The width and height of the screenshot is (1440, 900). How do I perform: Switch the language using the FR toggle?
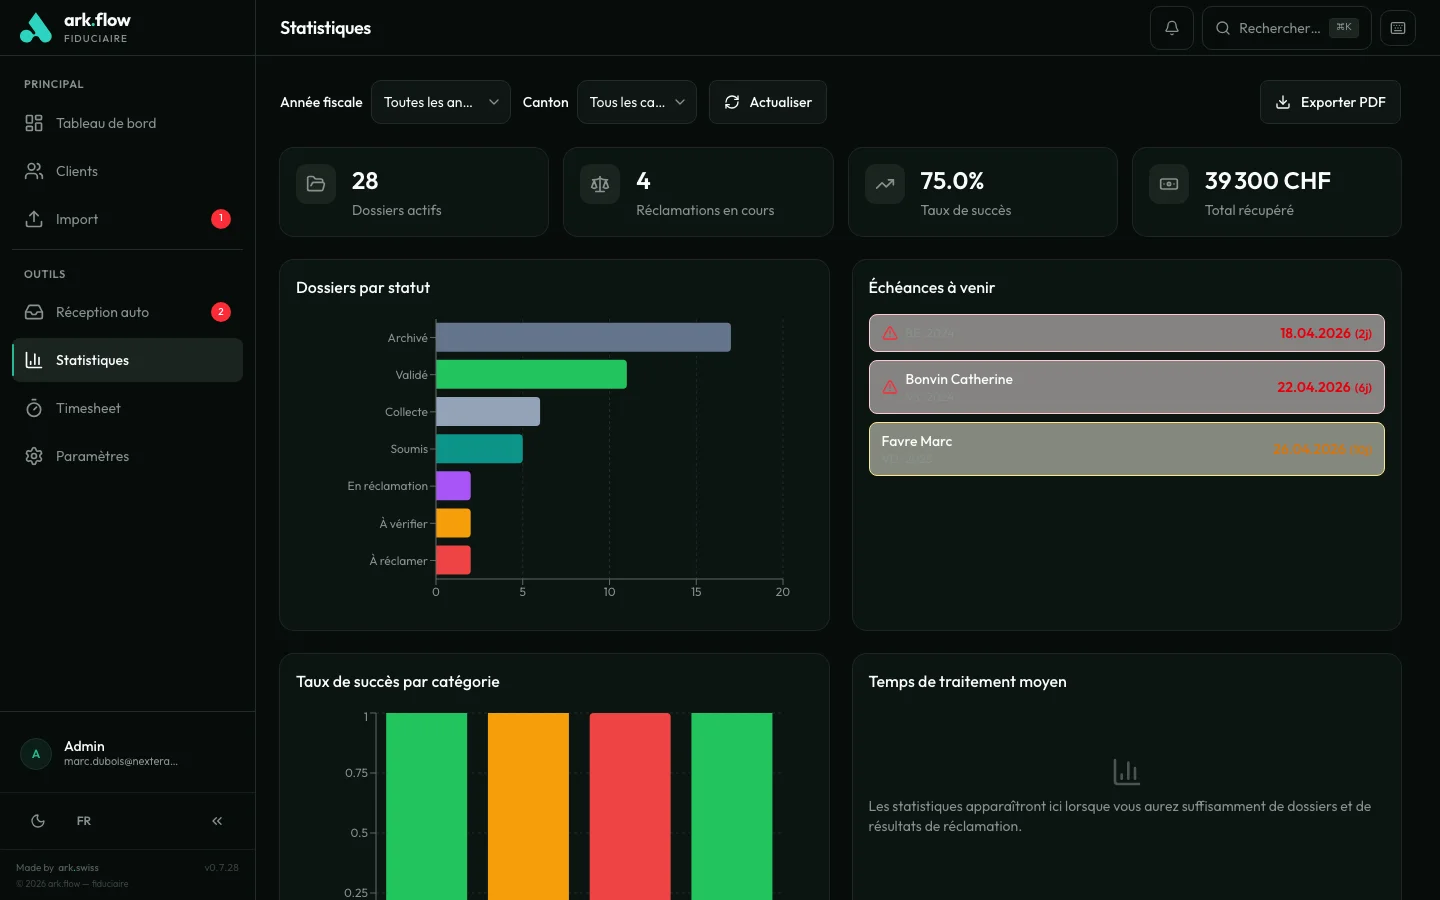(84, 821)
